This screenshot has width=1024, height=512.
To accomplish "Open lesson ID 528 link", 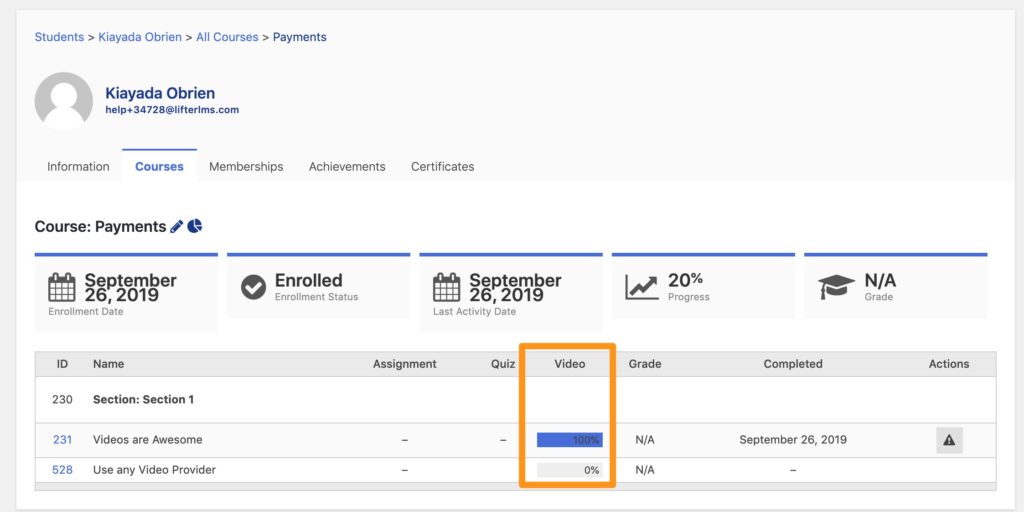I will pyautogui.click(x=62, y=470).
